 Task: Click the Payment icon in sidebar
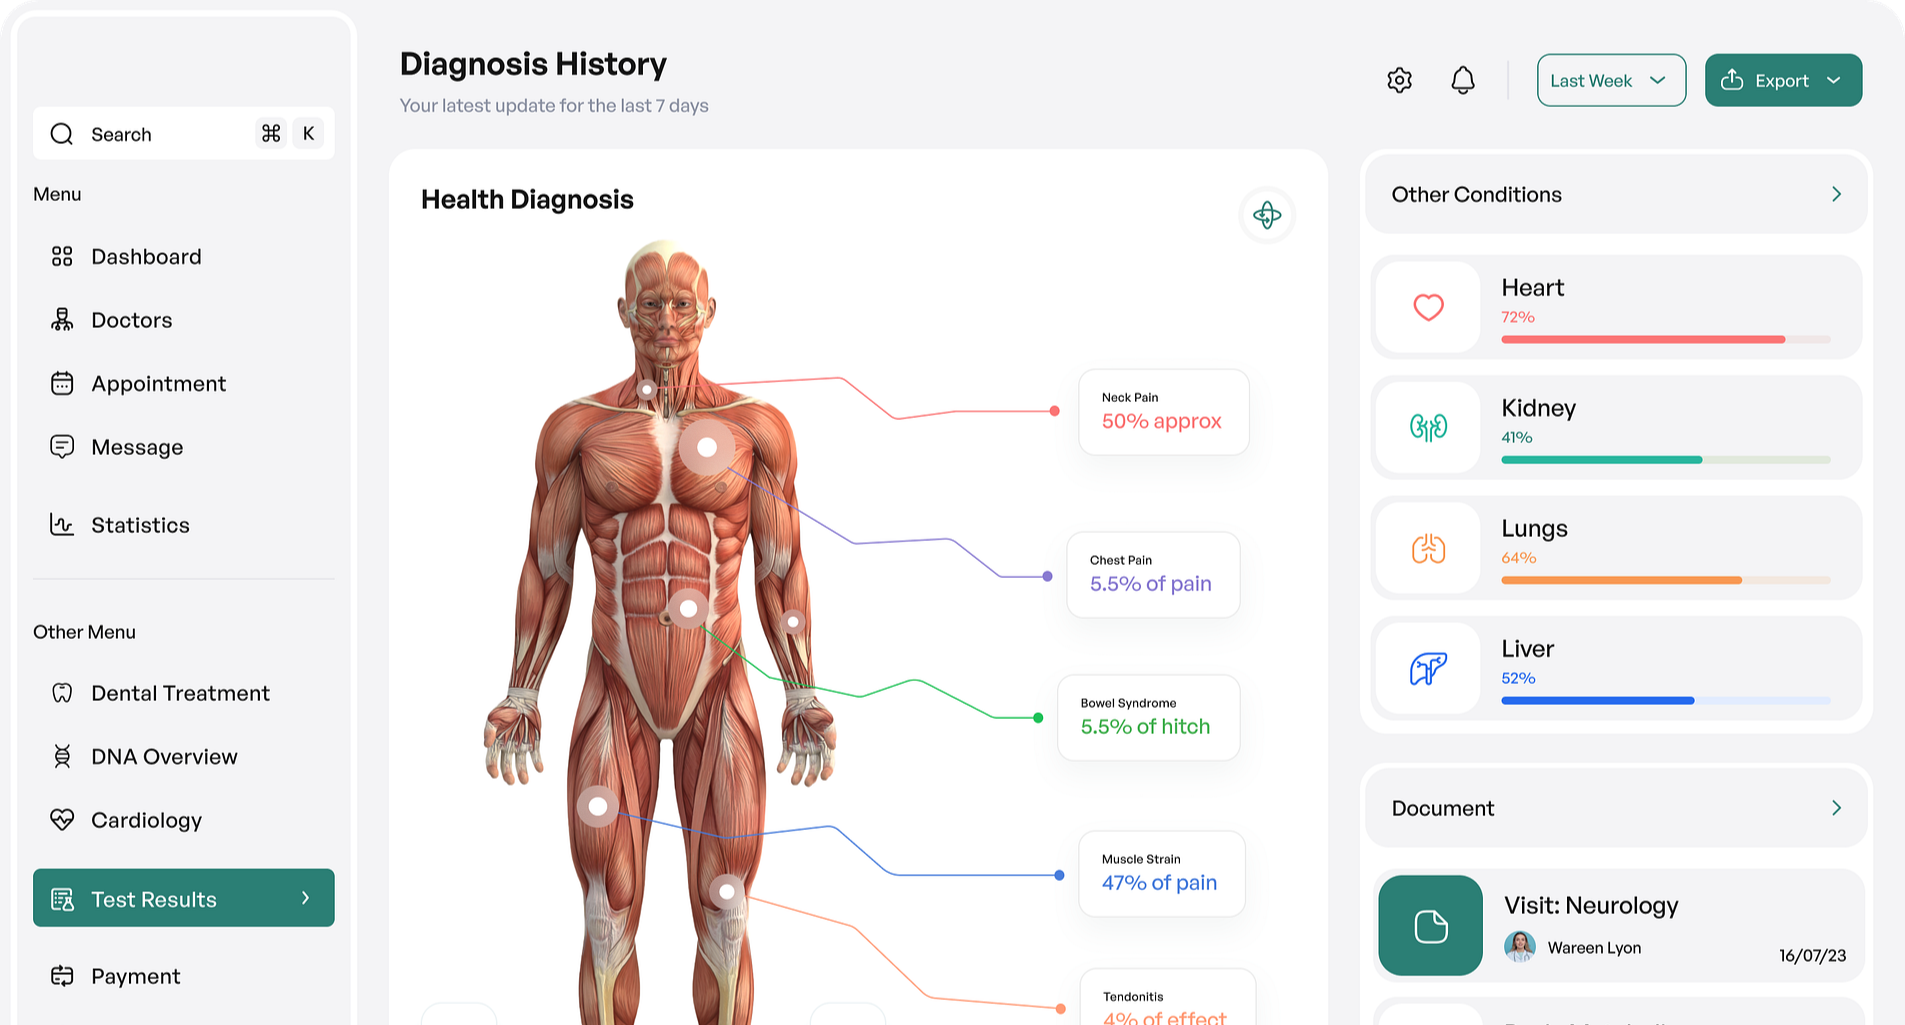[x=62, y=976]
